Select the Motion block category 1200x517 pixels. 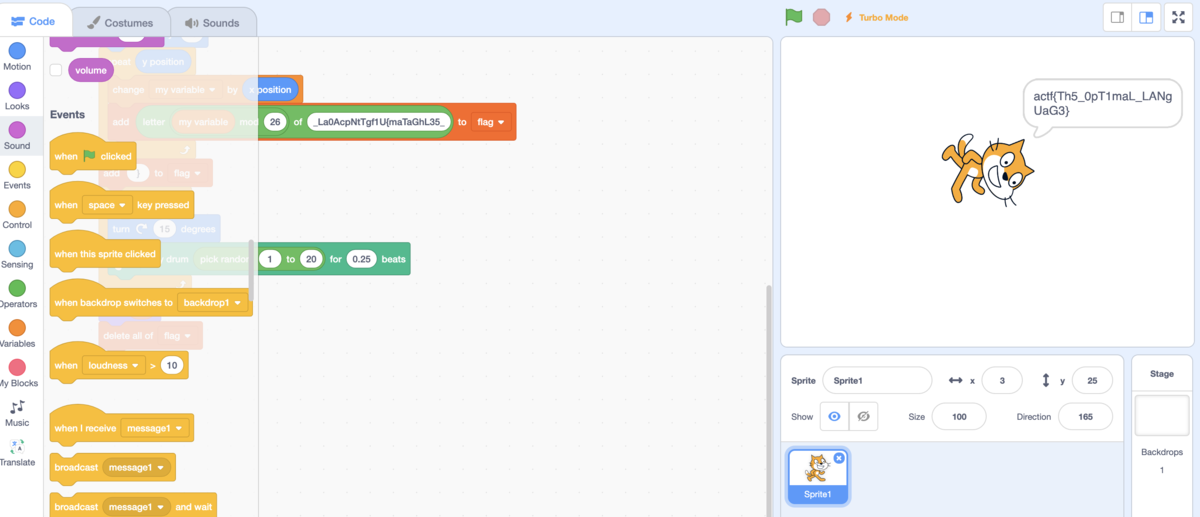(17, 57)
